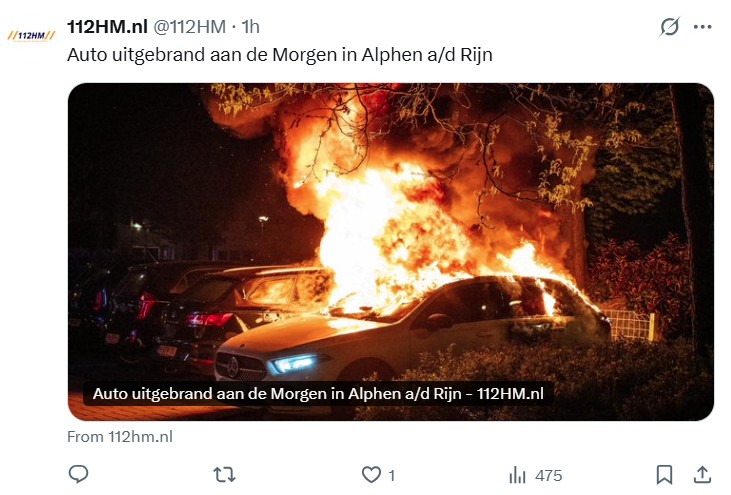Select the @112HM handle
Image resolution: width=731 pixels, height=495 pixels.
[x=189, y=27]
